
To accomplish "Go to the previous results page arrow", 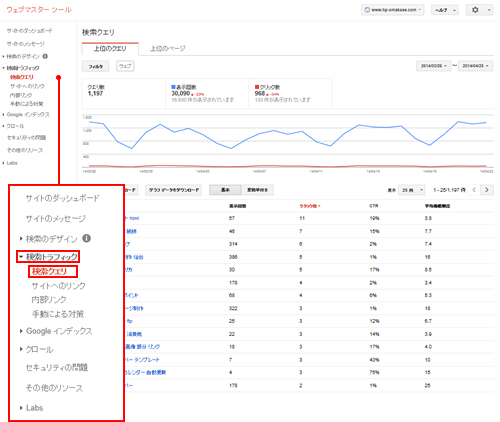I will pos(474,190).
